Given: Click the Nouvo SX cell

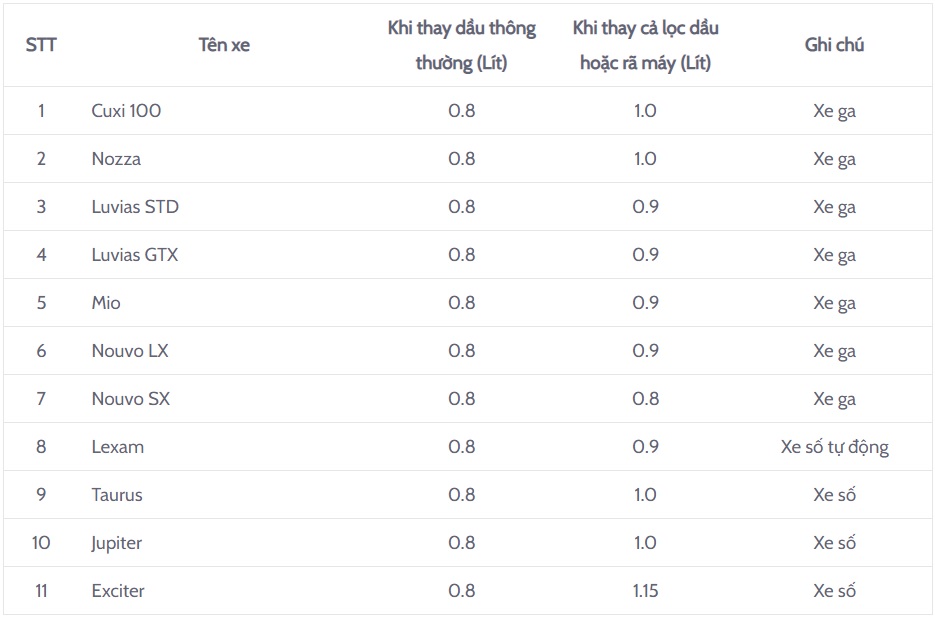Looking at the screenshot, I should [x=131, y=399].
